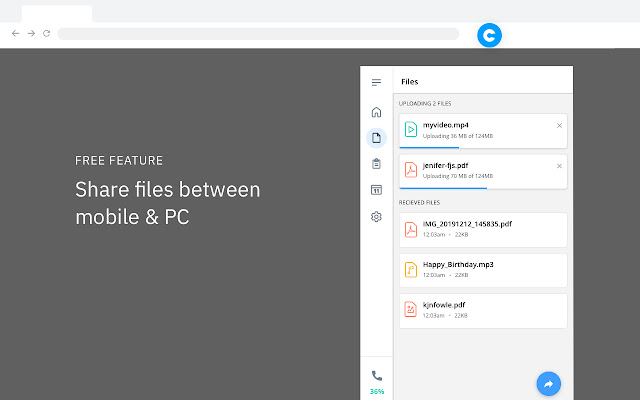640x400 pixels.
Task: Click the jenifer-fjs.pdf PDF icon
Action: [410, 170]
